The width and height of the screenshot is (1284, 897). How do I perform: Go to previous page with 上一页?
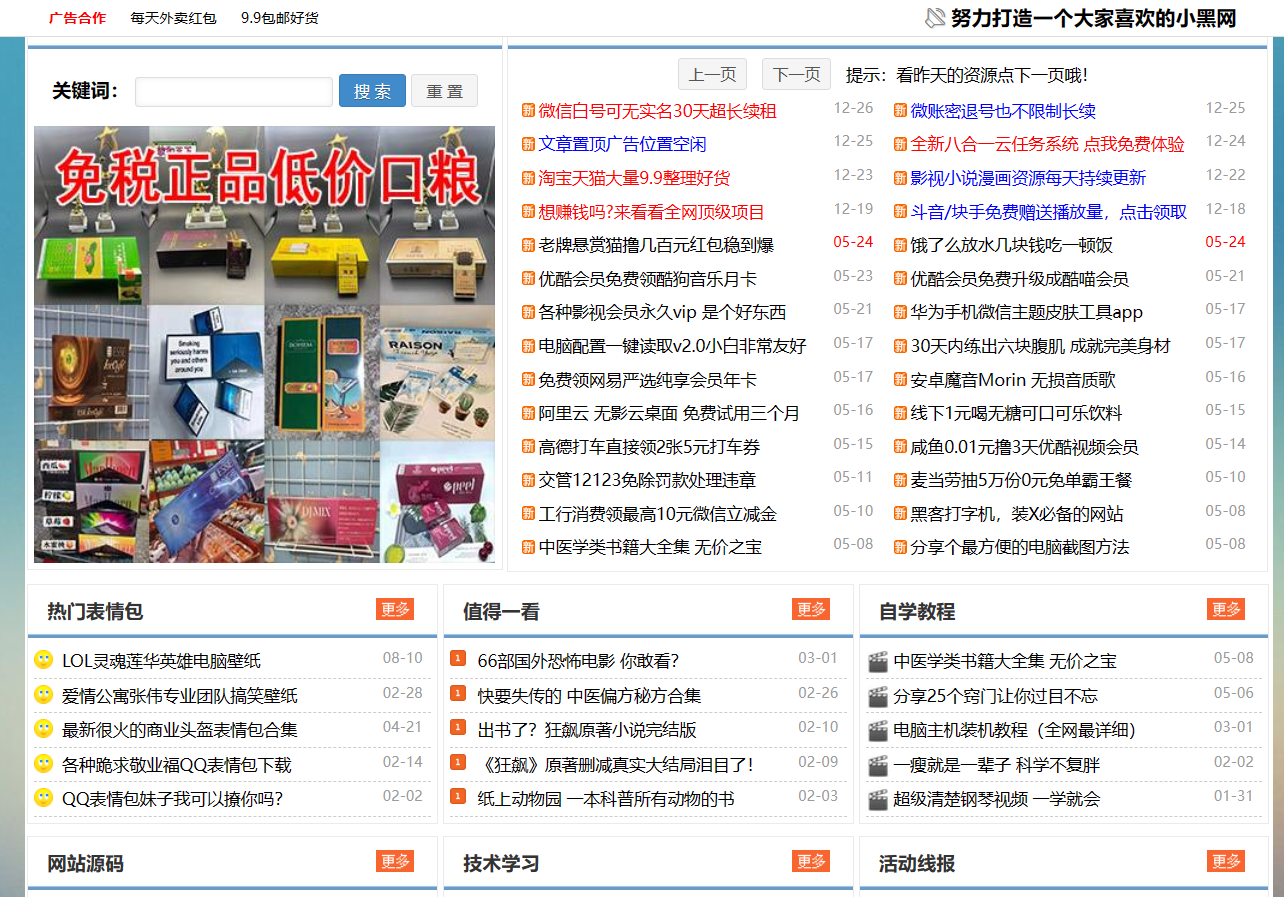(x=712, y=75)
